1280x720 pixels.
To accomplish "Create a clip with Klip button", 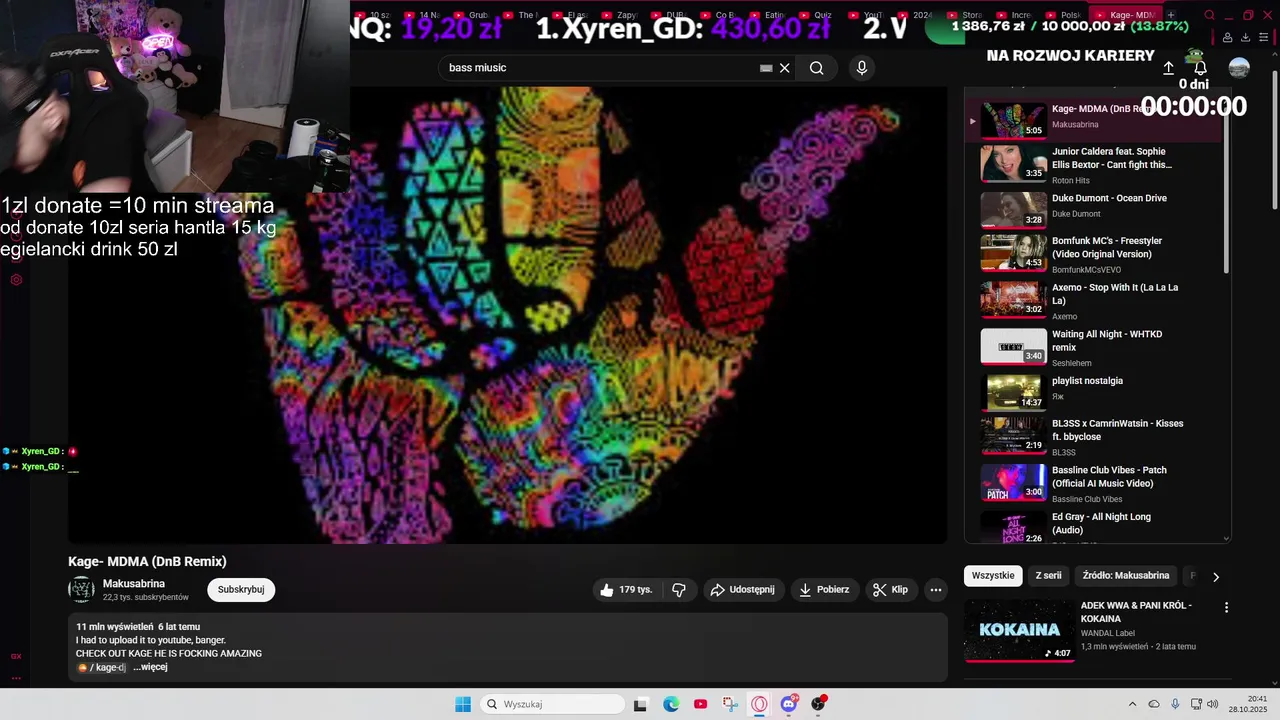I will pos(890,590).
